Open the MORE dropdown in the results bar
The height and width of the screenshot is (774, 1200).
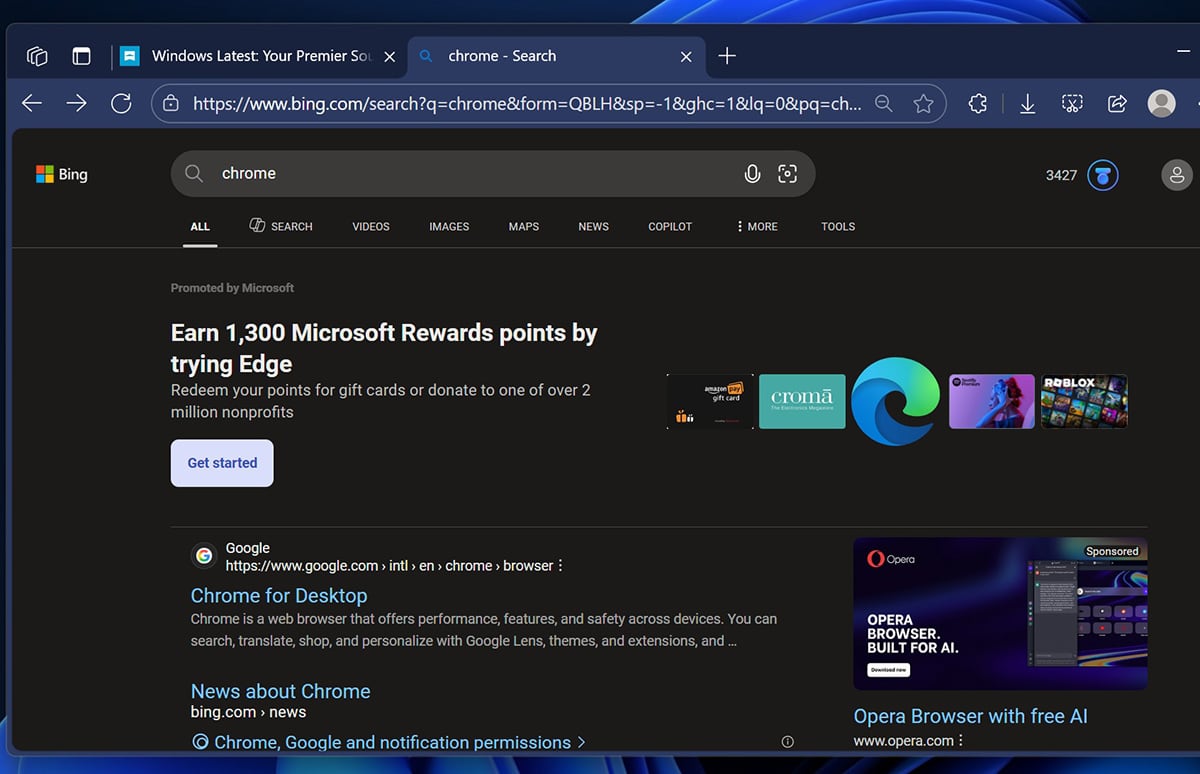[756, 226]
